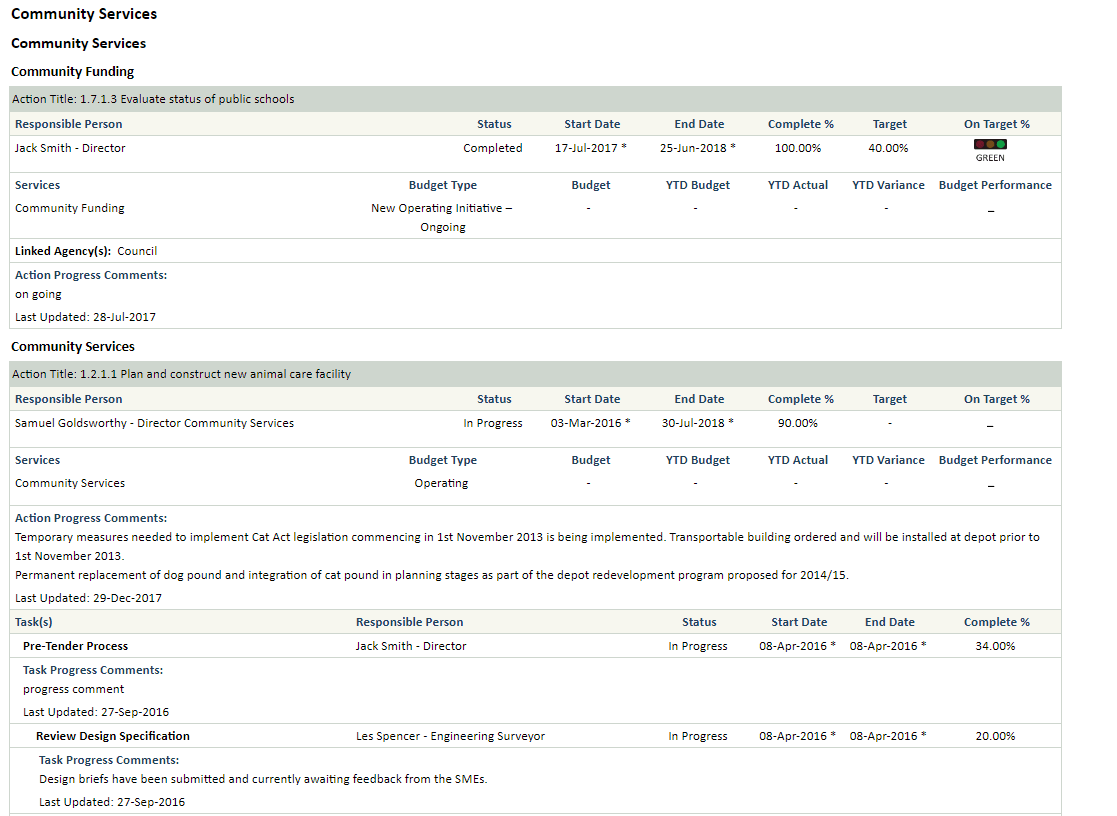The width and height of the screenshot is (1117, 816).
Task: Click the Budget Performance column header
Action: click(x=995, y=184)
